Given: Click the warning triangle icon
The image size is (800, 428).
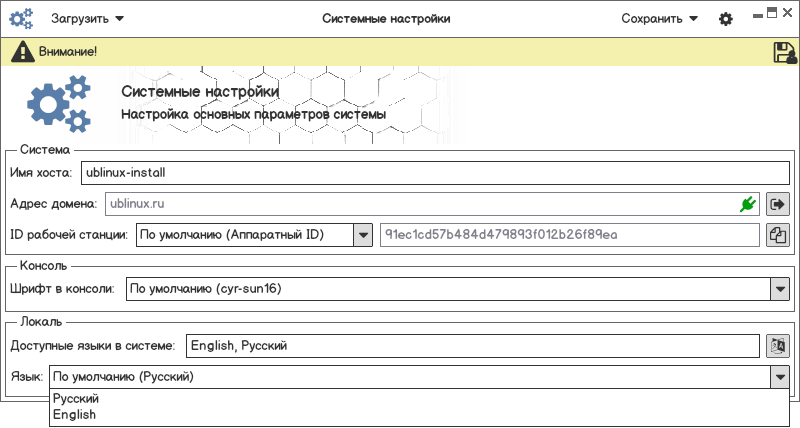Looking at the screenshot, I should [x=23, y=52].
